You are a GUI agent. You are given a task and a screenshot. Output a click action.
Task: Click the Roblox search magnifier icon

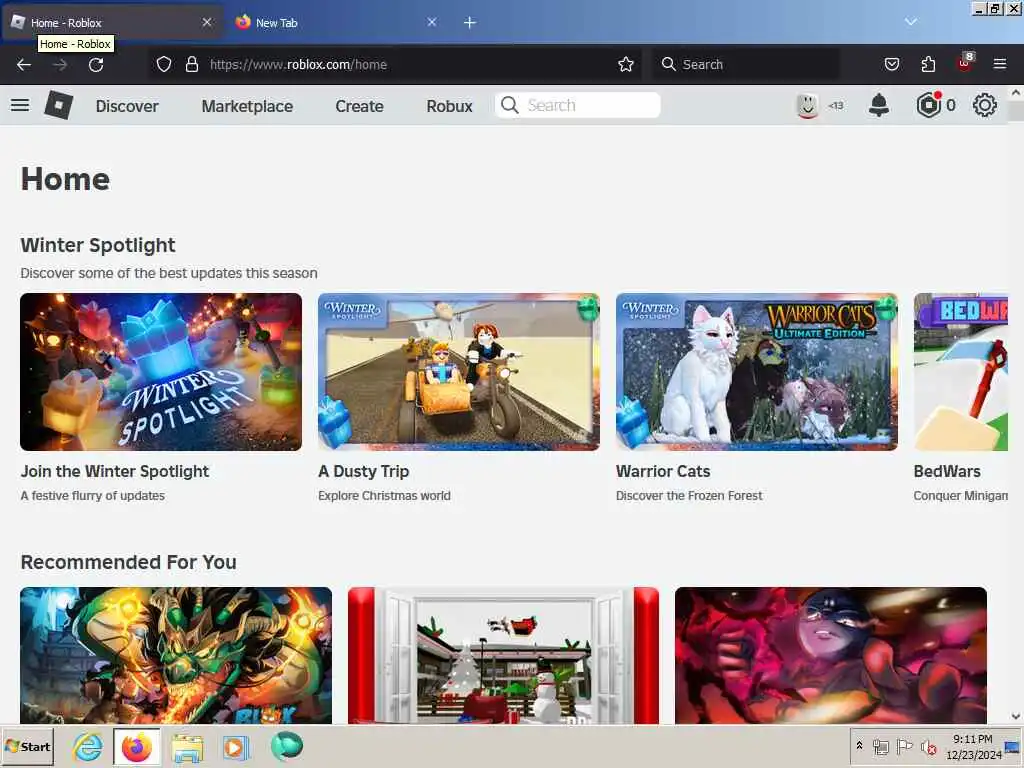(x=510, y=105)
